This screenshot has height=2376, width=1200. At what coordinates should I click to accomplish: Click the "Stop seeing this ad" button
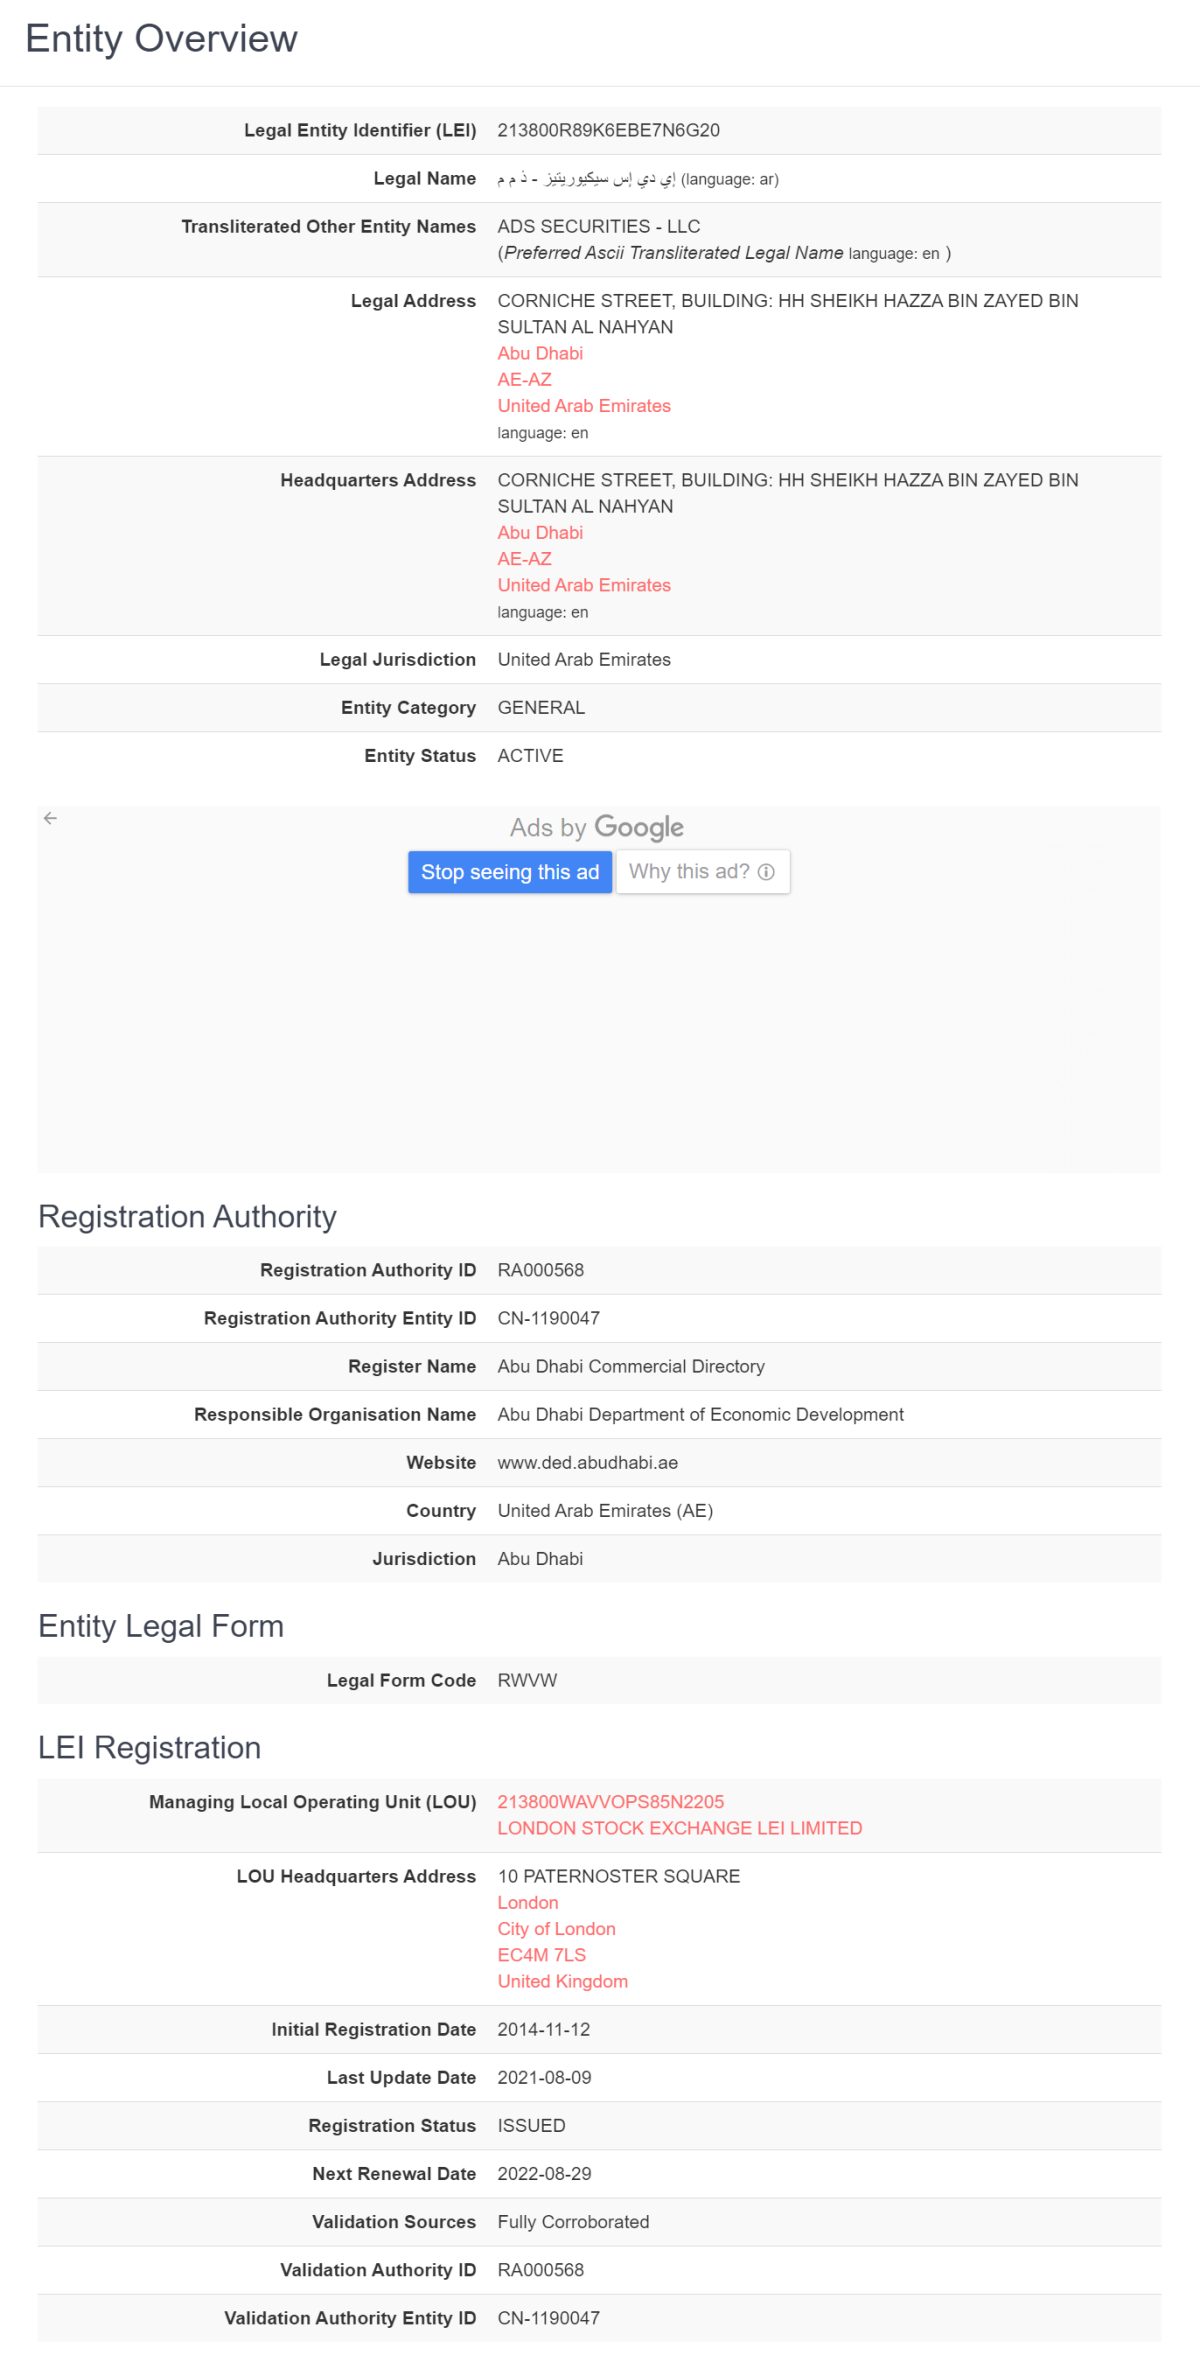510,872
